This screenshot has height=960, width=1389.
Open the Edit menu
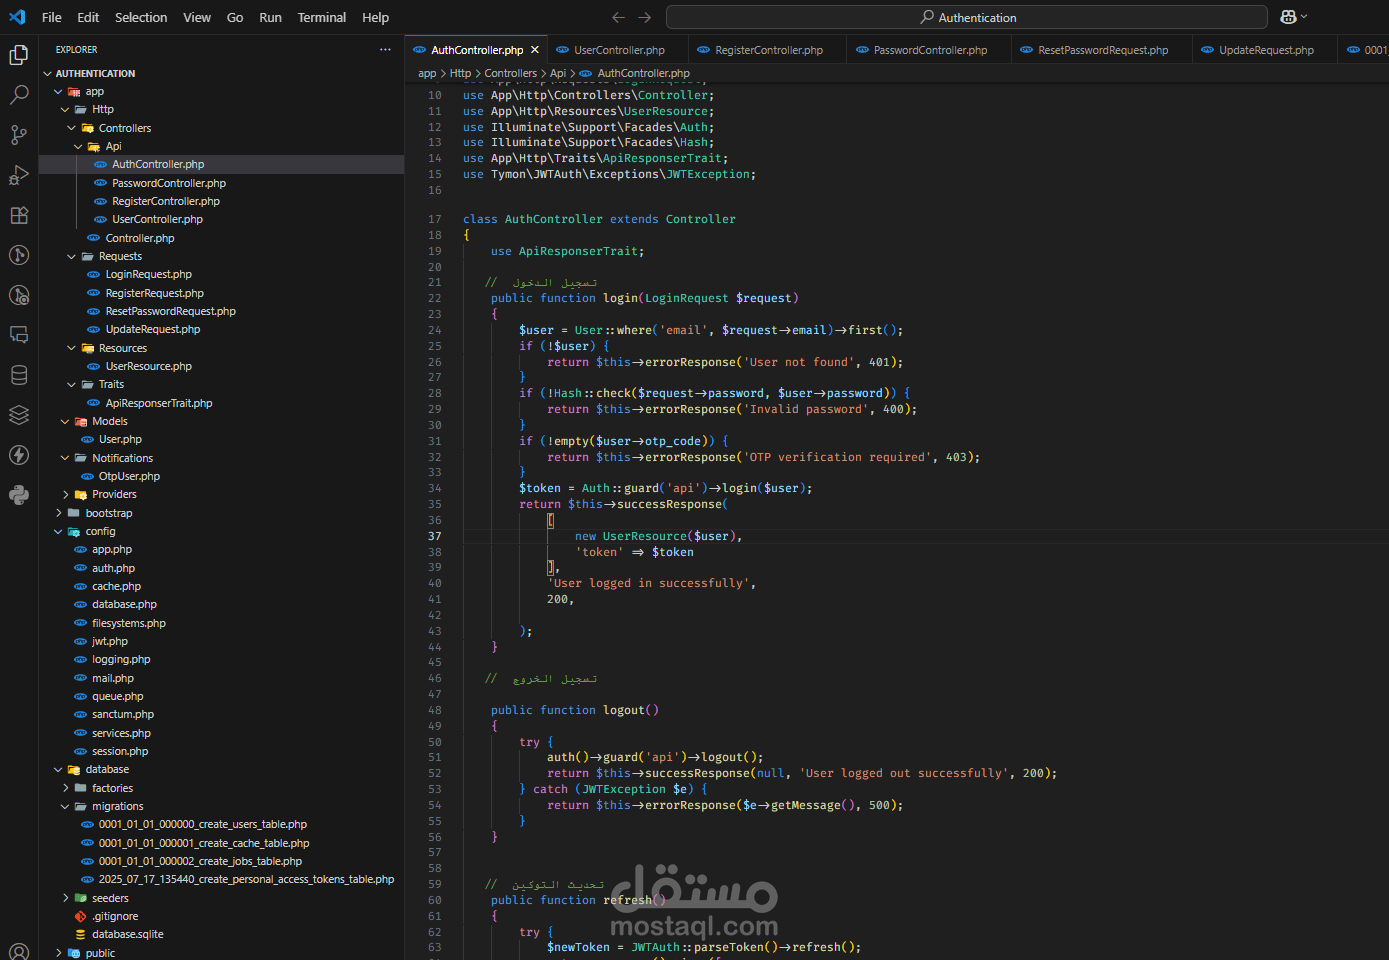coord(88,17)
